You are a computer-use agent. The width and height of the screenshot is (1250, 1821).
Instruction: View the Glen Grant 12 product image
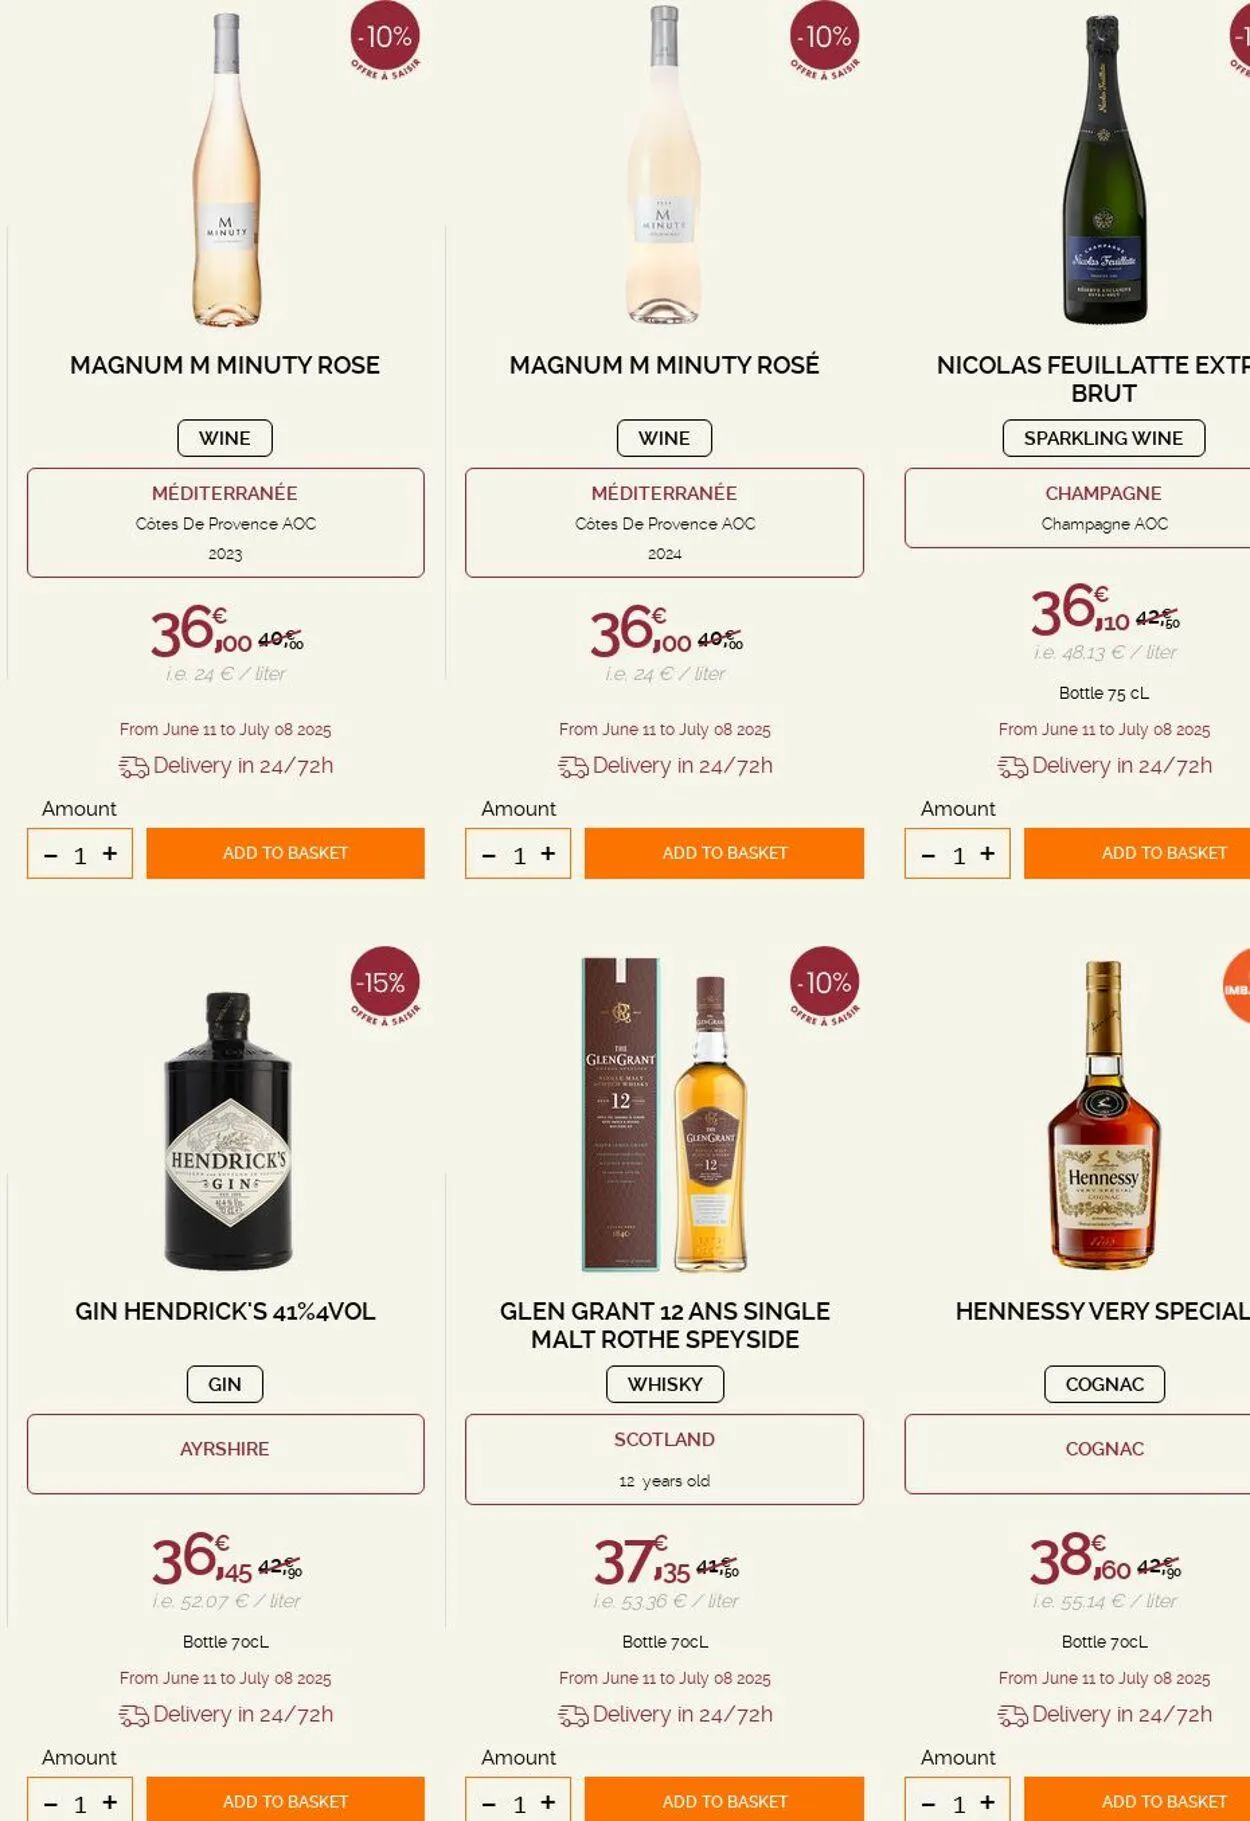click(x=664, y=1114)
